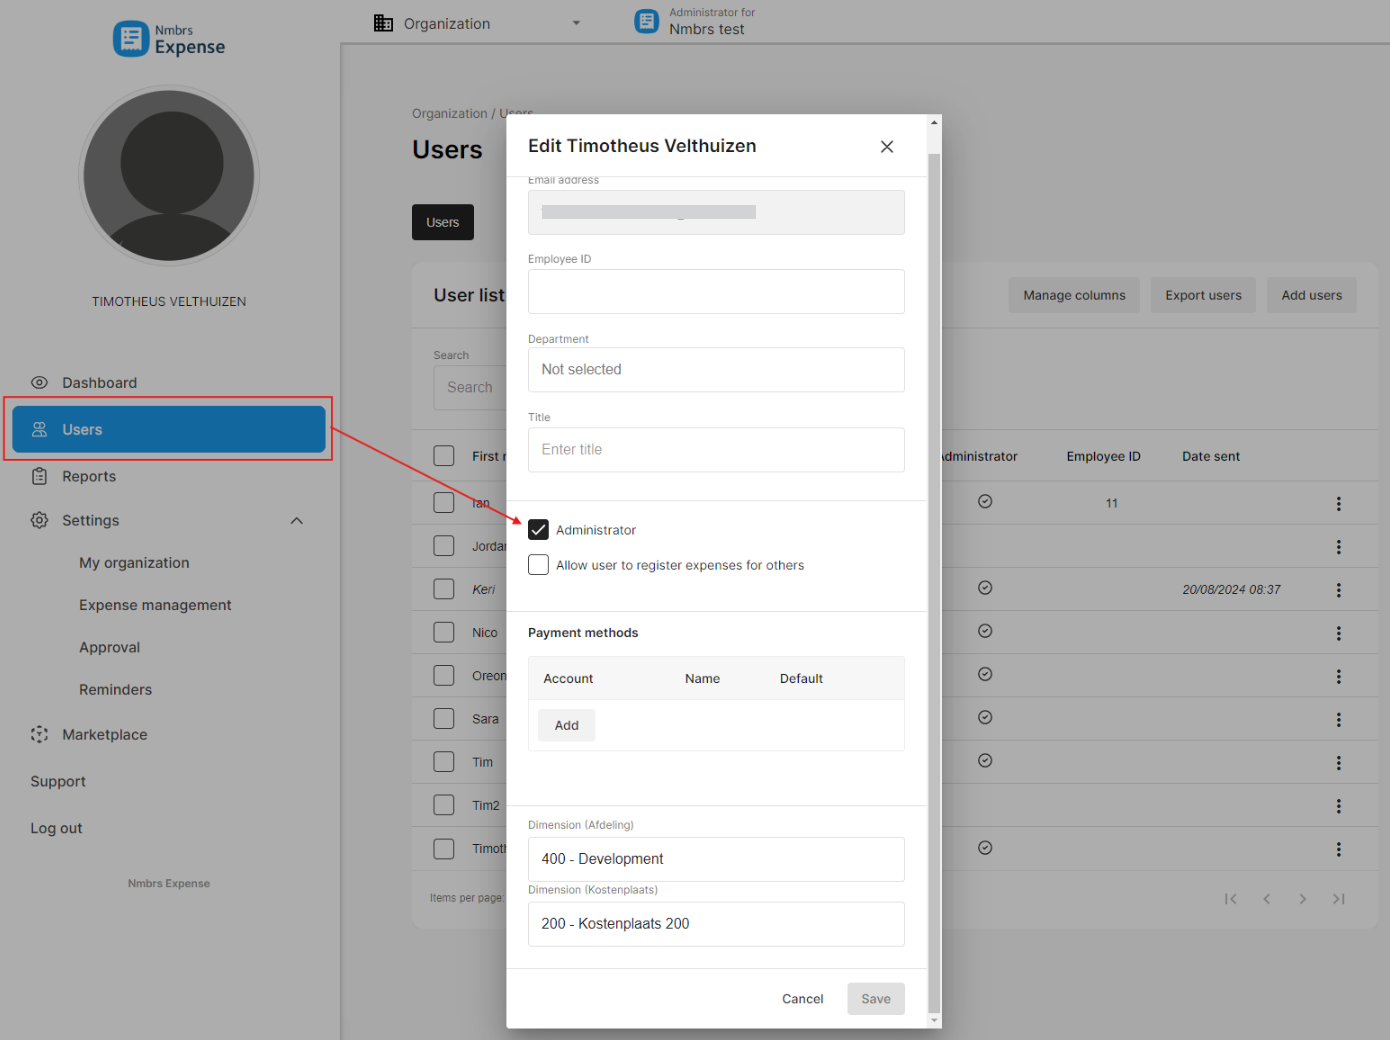This screenshot has height=1040, width=1390.
Task: Collapse the Settings section chevron
Action: coord(297,521)
